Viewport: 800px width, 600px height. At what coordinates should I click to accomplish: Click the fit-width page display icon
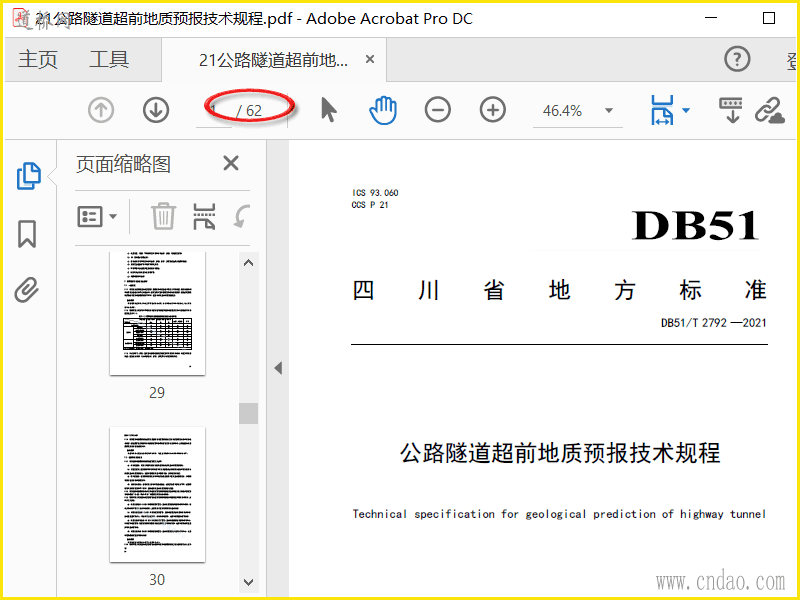pyautogui.click(x=662, y=110)
